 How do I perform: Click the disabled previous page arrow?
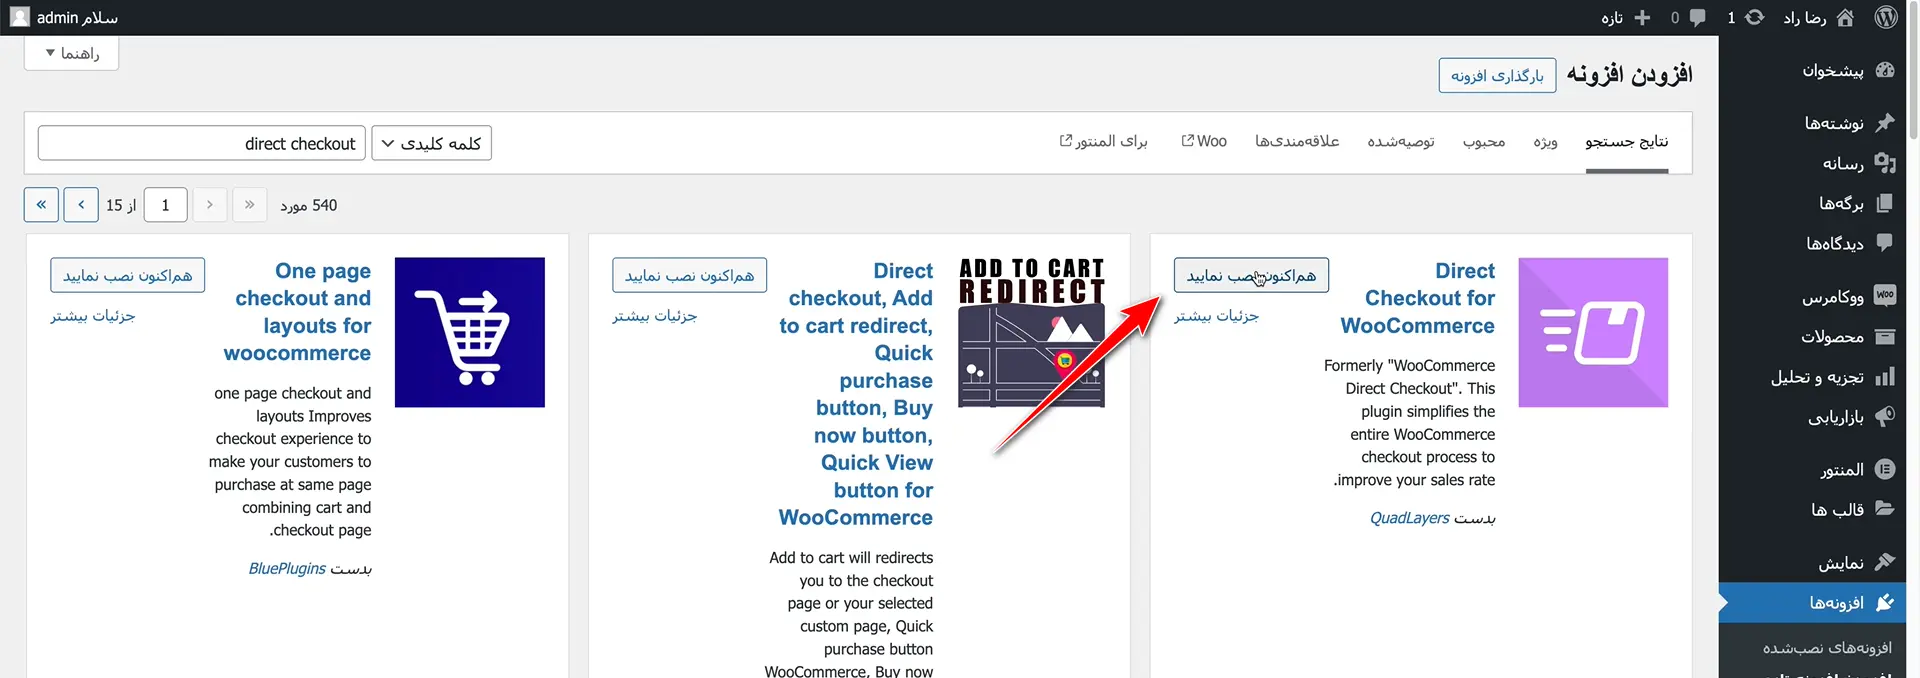click(209, 205)
